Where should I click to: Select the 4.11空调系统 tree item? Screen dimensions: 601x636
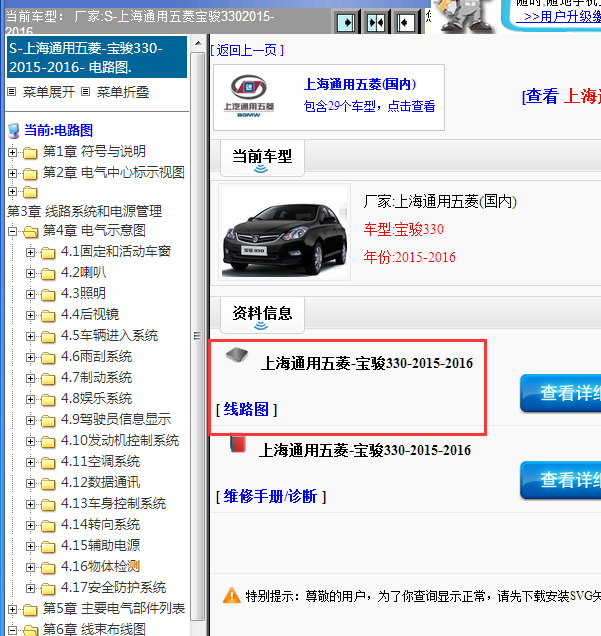tap(100, 461)
